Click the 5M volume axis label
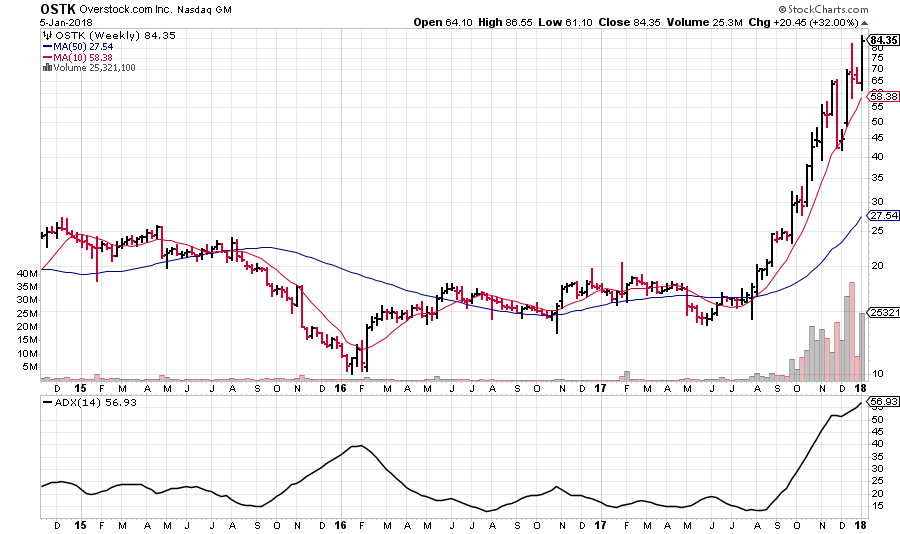The image size is (900, 534). tap(32, 367)
